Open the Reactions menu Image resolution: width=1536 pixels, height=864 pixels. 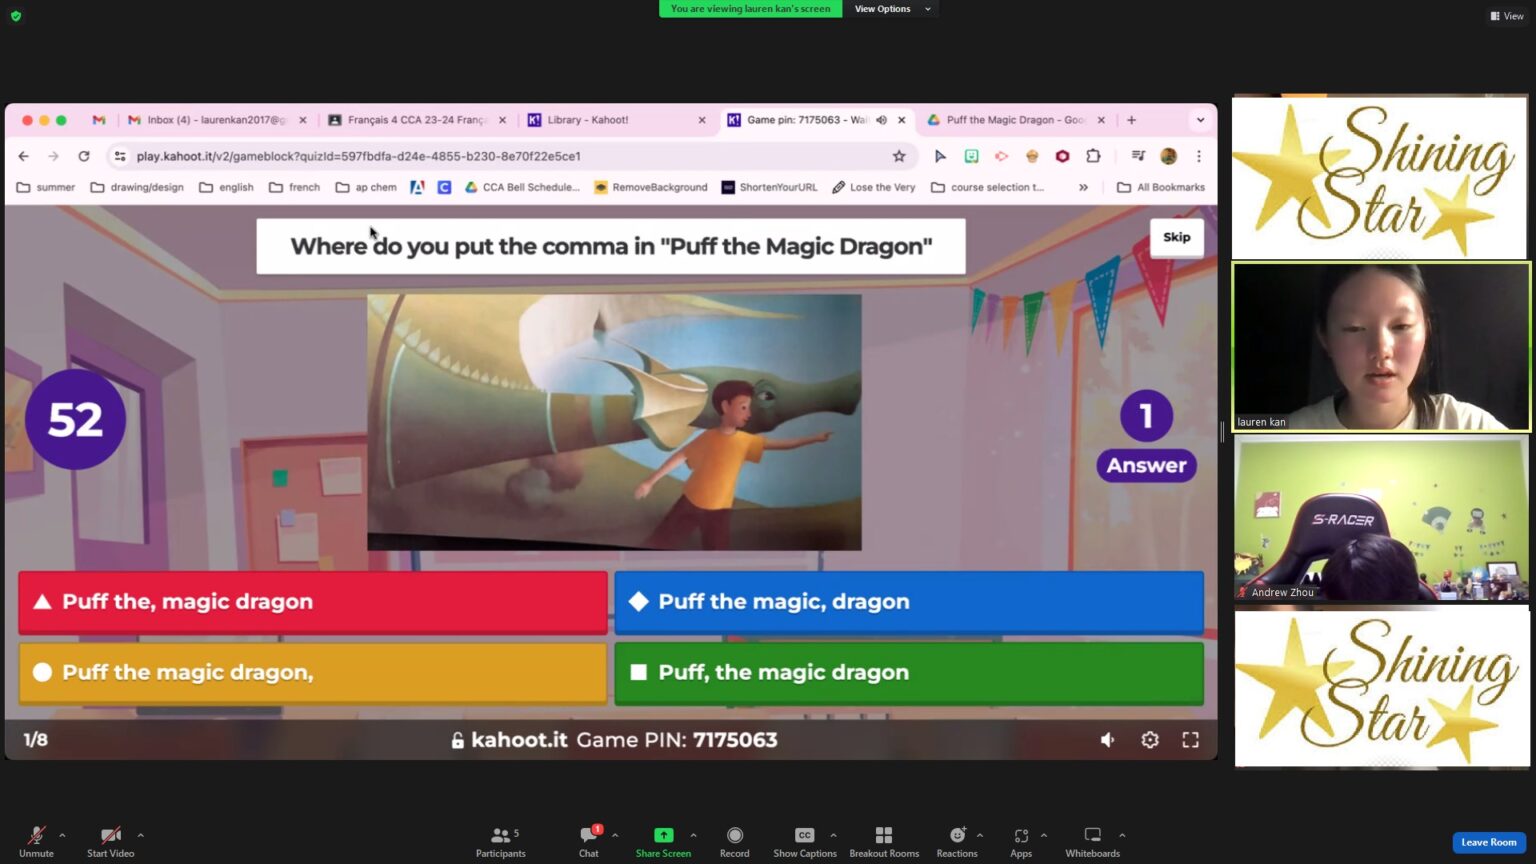pyautogui.click(x=957, y=842)
